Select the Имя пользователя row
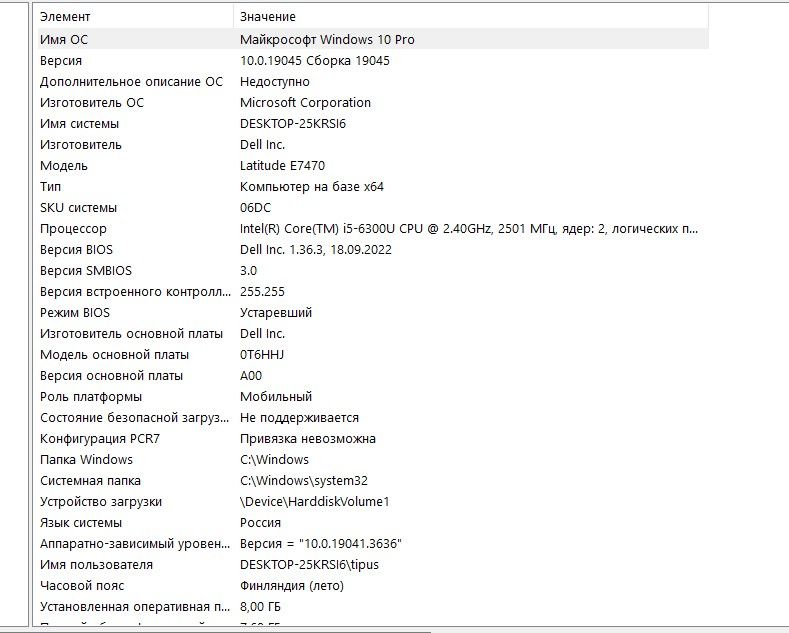This screenshot has height=633, width=789. [x=373, y=565]
